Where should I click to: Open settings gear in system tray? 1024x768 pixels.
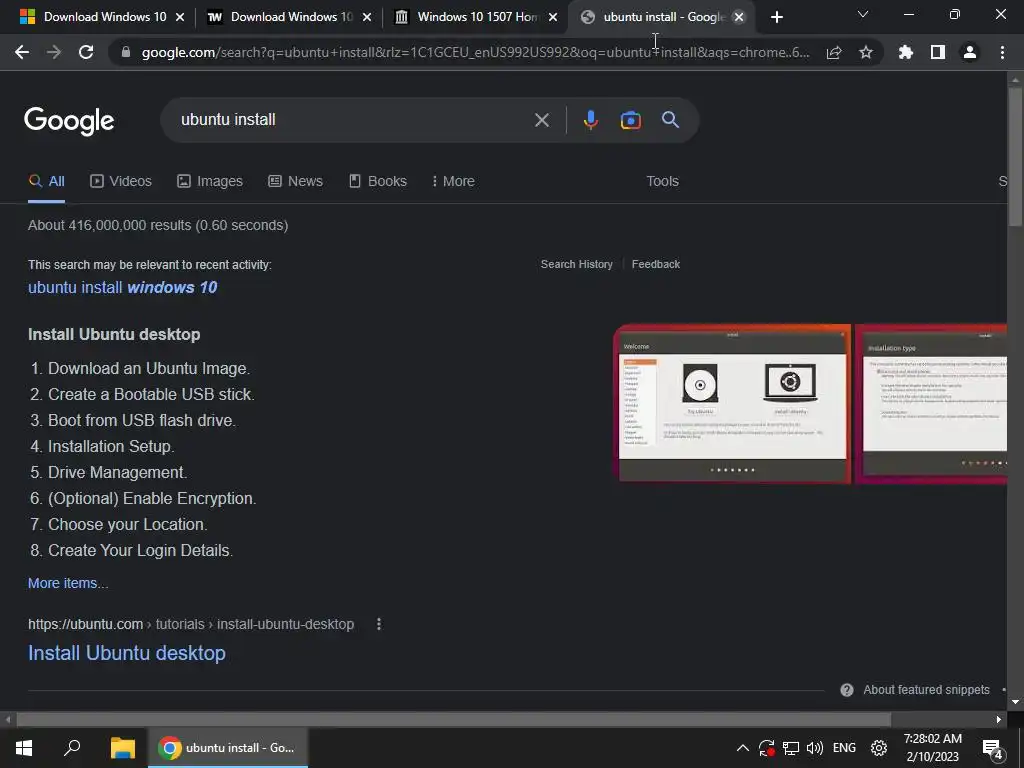click(879, 748)
